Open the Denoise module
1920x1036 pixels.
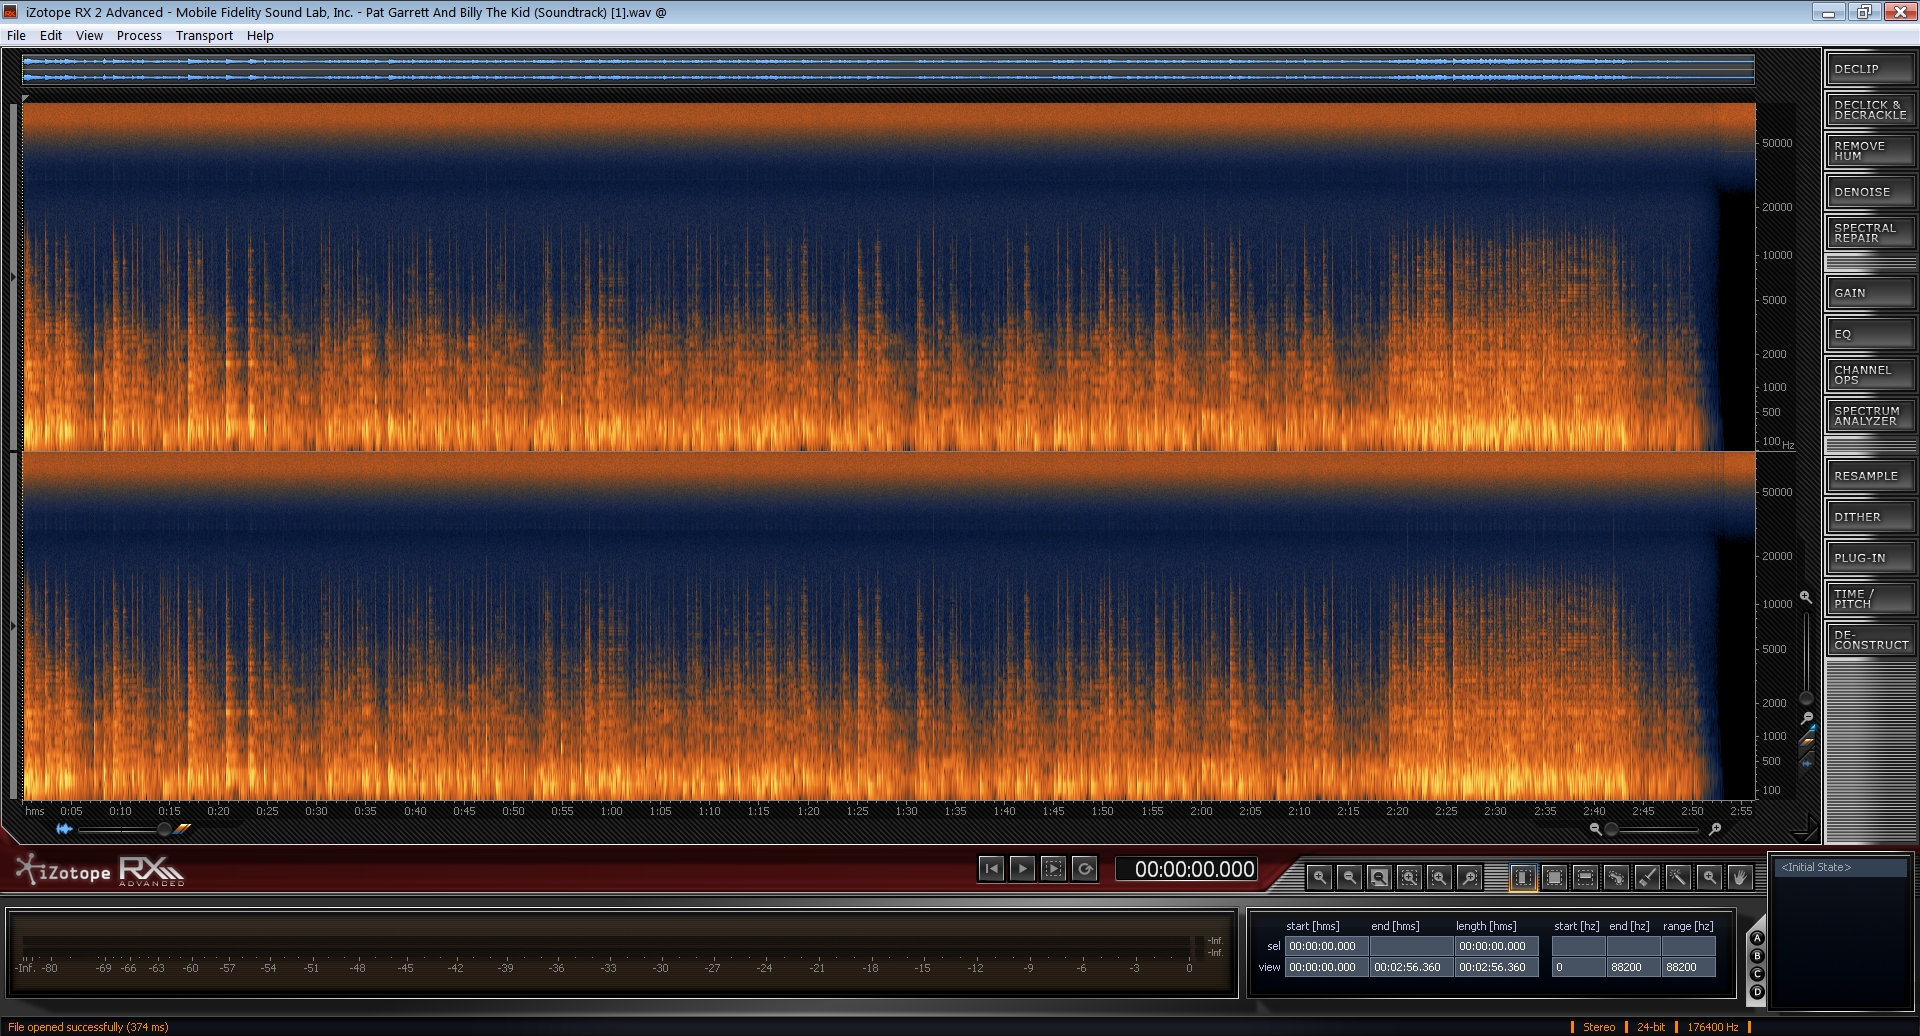click(1870, 192)
